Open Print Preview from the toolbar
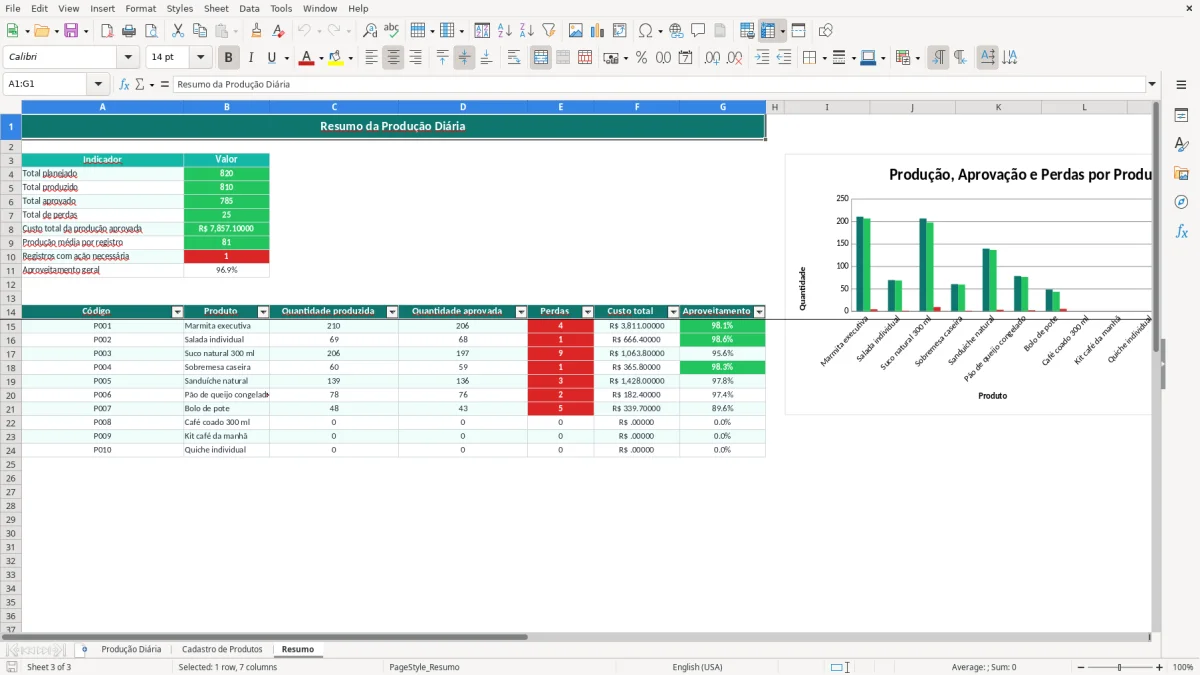The height and width of the screenshot is (675, 1200). point(150,31)
